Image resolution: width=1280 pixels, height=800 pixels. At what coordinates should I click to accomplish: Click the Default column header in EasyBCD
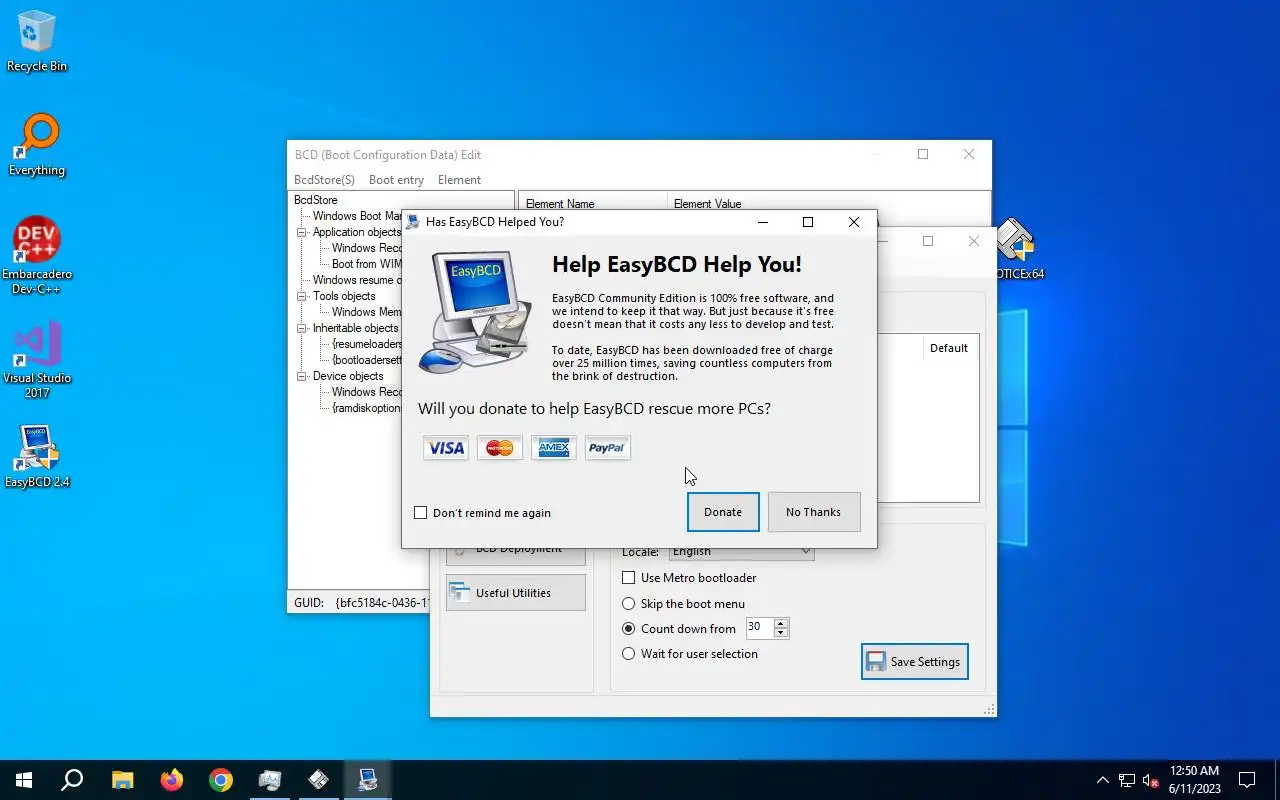tap(948, 348)
